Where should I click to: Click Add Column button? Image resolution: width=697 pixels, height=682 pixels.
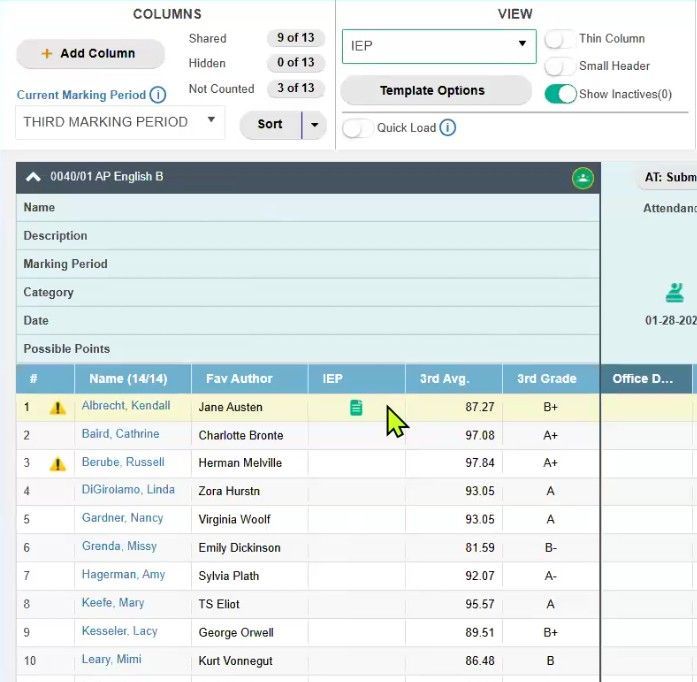90,53
